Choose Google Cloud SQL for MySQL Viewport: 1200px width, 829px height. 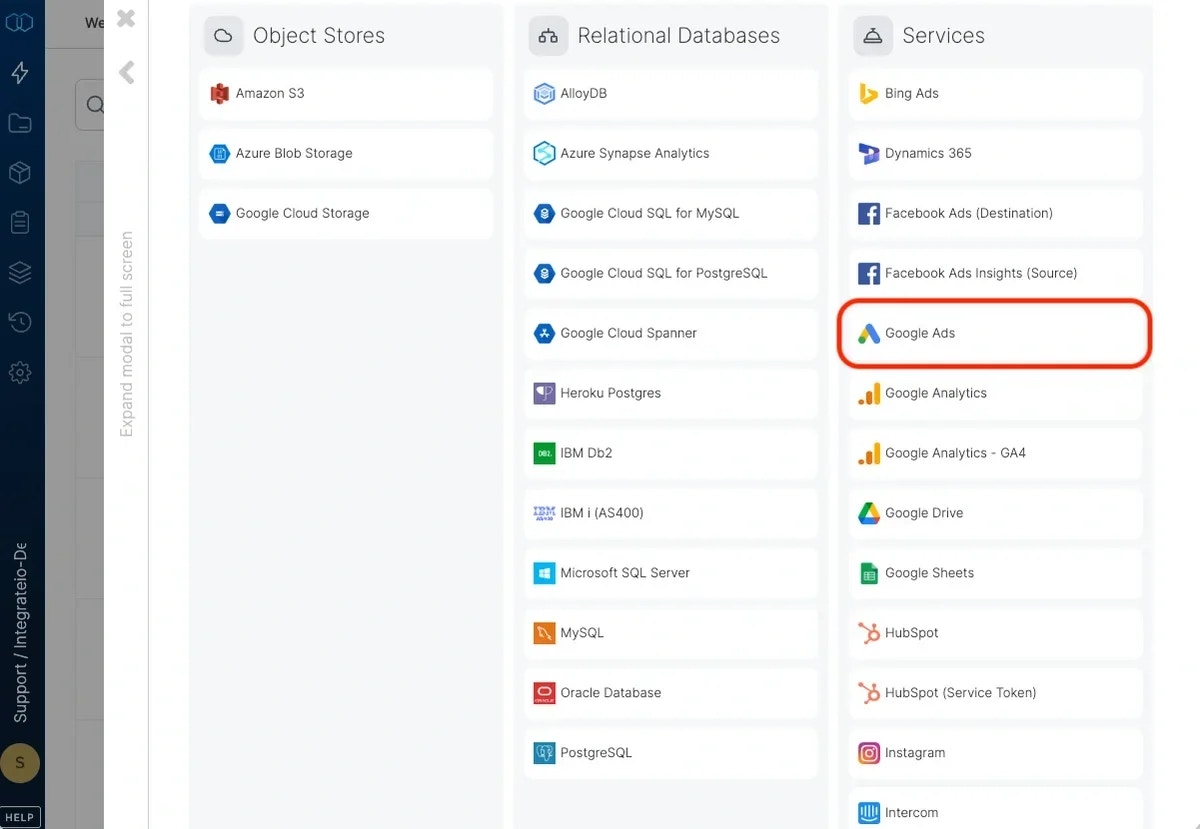pyautogui.click(x=670, y=213)
